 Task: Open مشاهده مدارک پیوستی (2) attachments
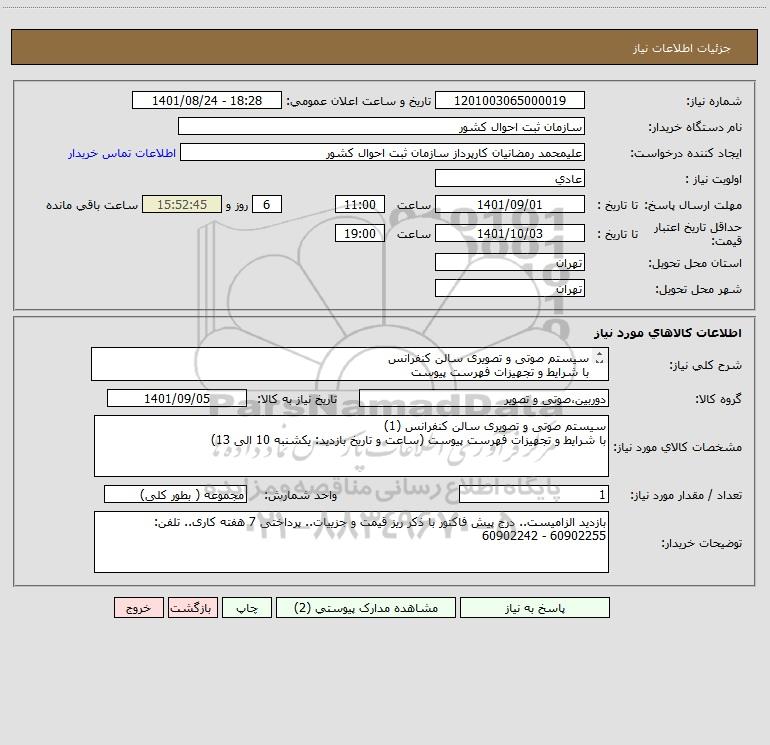tap(366, 608)
